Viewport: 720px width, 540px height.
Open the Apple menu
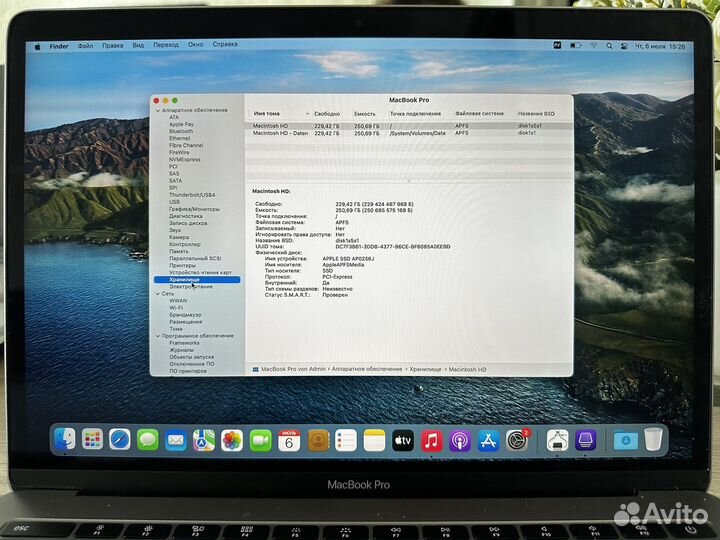coord(38,46)
